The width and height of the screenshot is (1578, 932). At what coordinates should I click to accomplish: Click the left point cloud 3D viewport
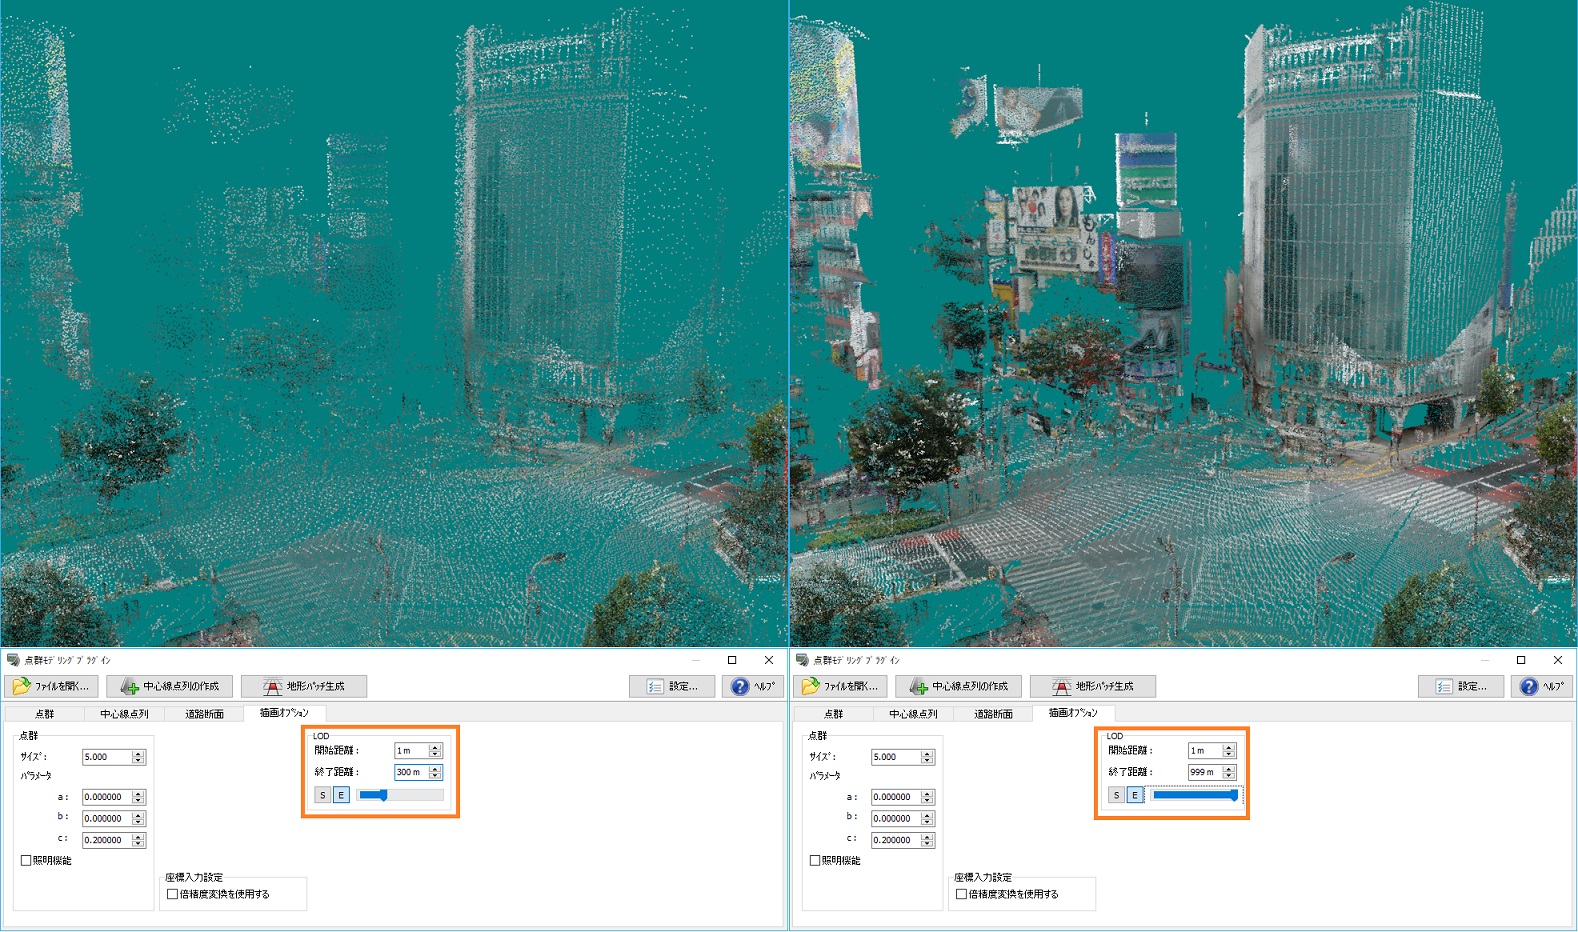pos(394,323)
